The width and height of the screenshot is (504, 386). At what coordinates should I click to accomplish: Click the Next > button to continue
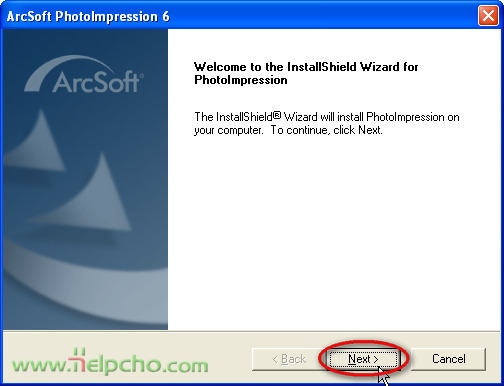click(x=364, y=359)
